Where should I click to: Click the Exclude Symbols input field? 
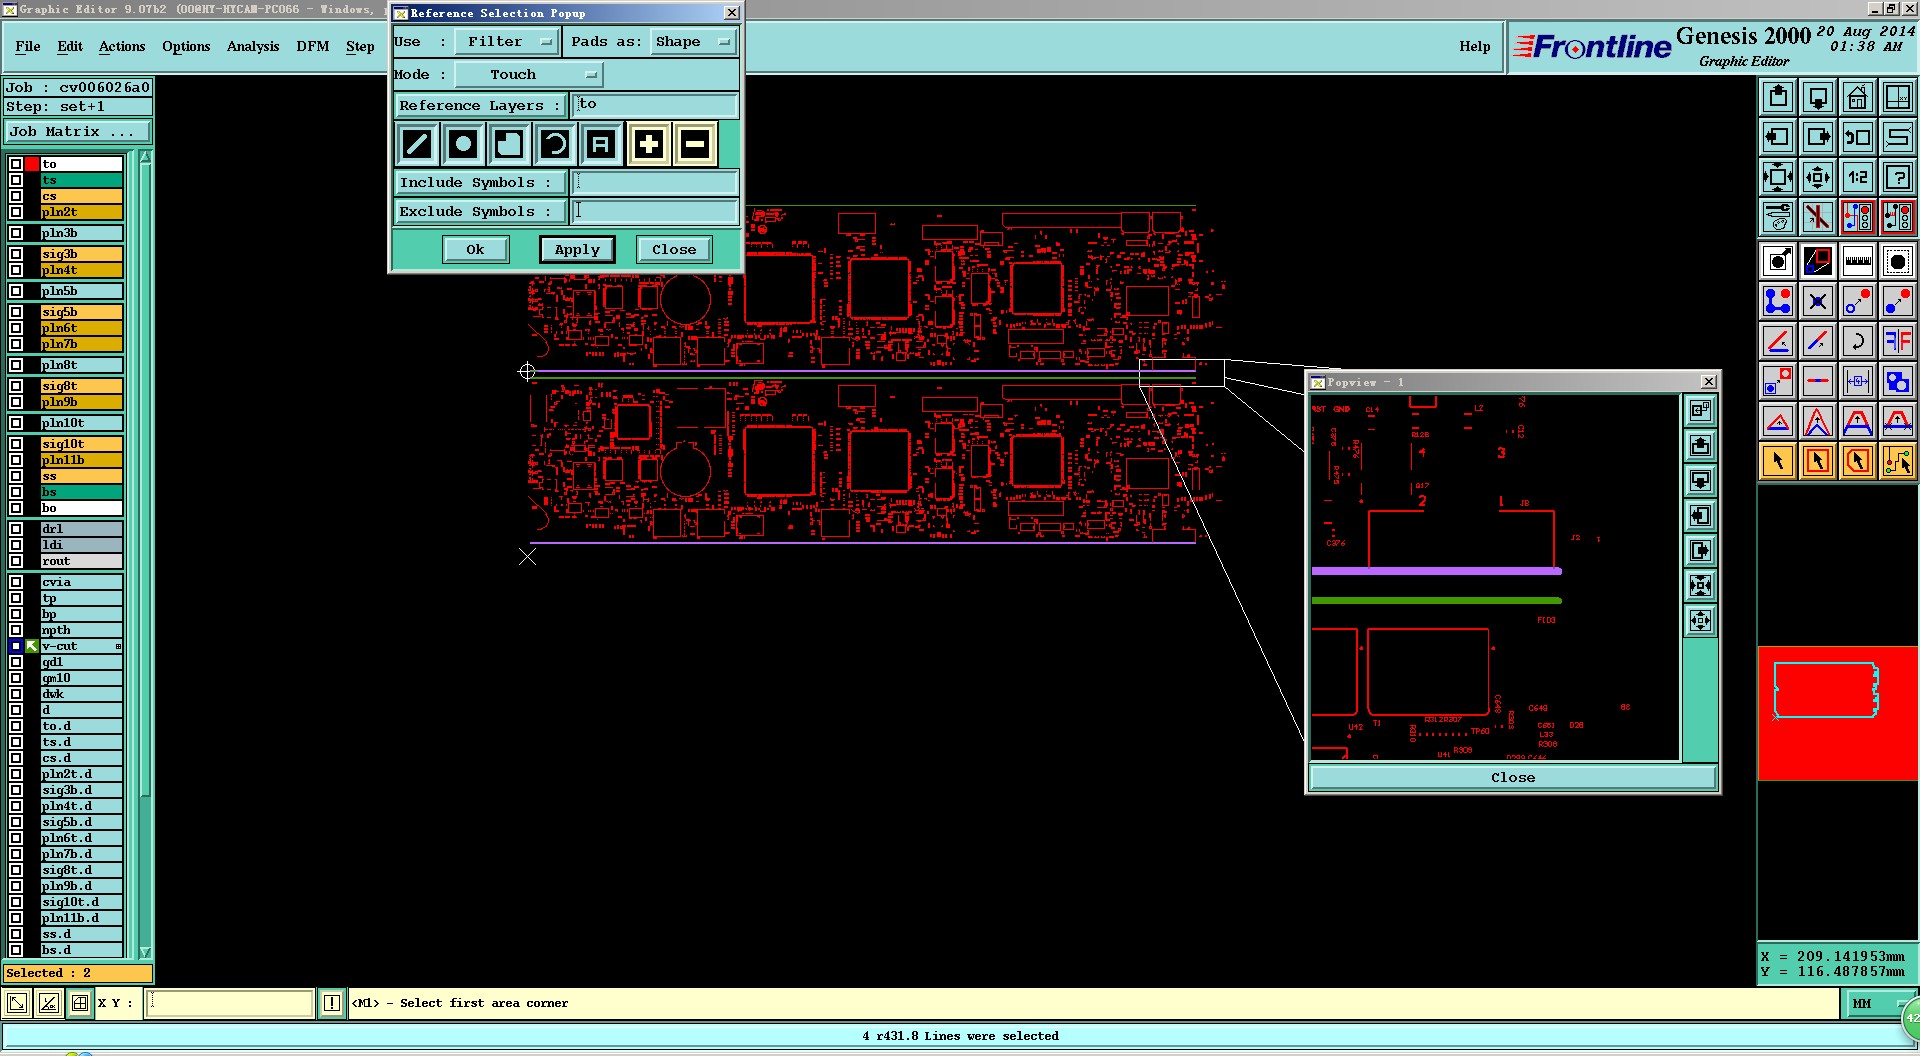(655, 211)
